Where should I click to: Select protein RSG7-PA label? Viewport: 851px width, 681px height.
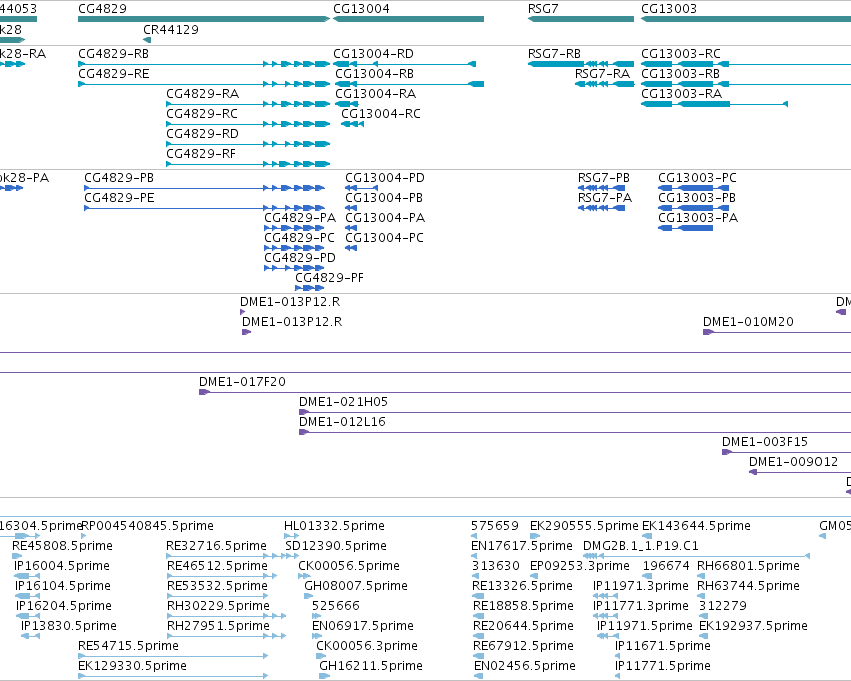tap(605, 198)
